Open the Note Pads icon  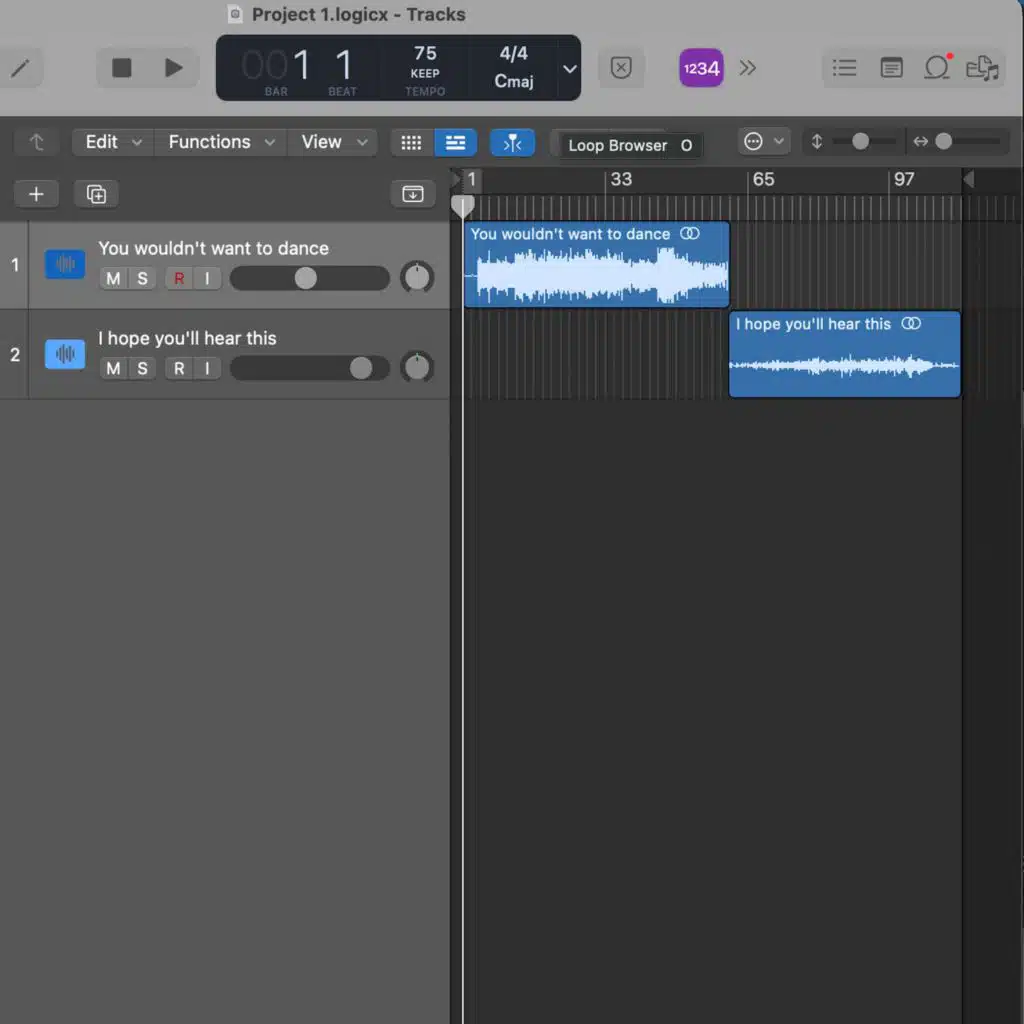[x=891, y=68]
